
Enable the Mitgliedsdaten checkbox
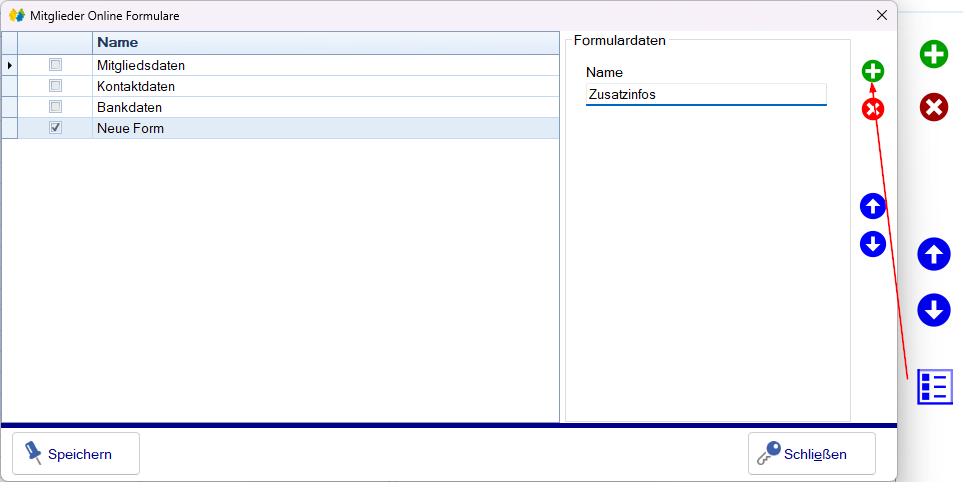pos(56,65)
